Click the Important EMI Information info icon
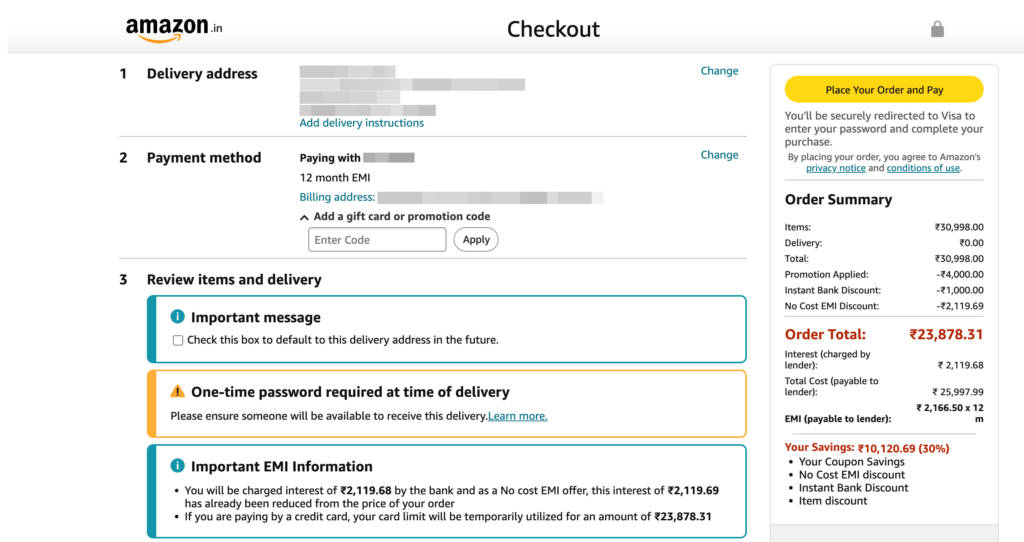 (x=178, y=466)
